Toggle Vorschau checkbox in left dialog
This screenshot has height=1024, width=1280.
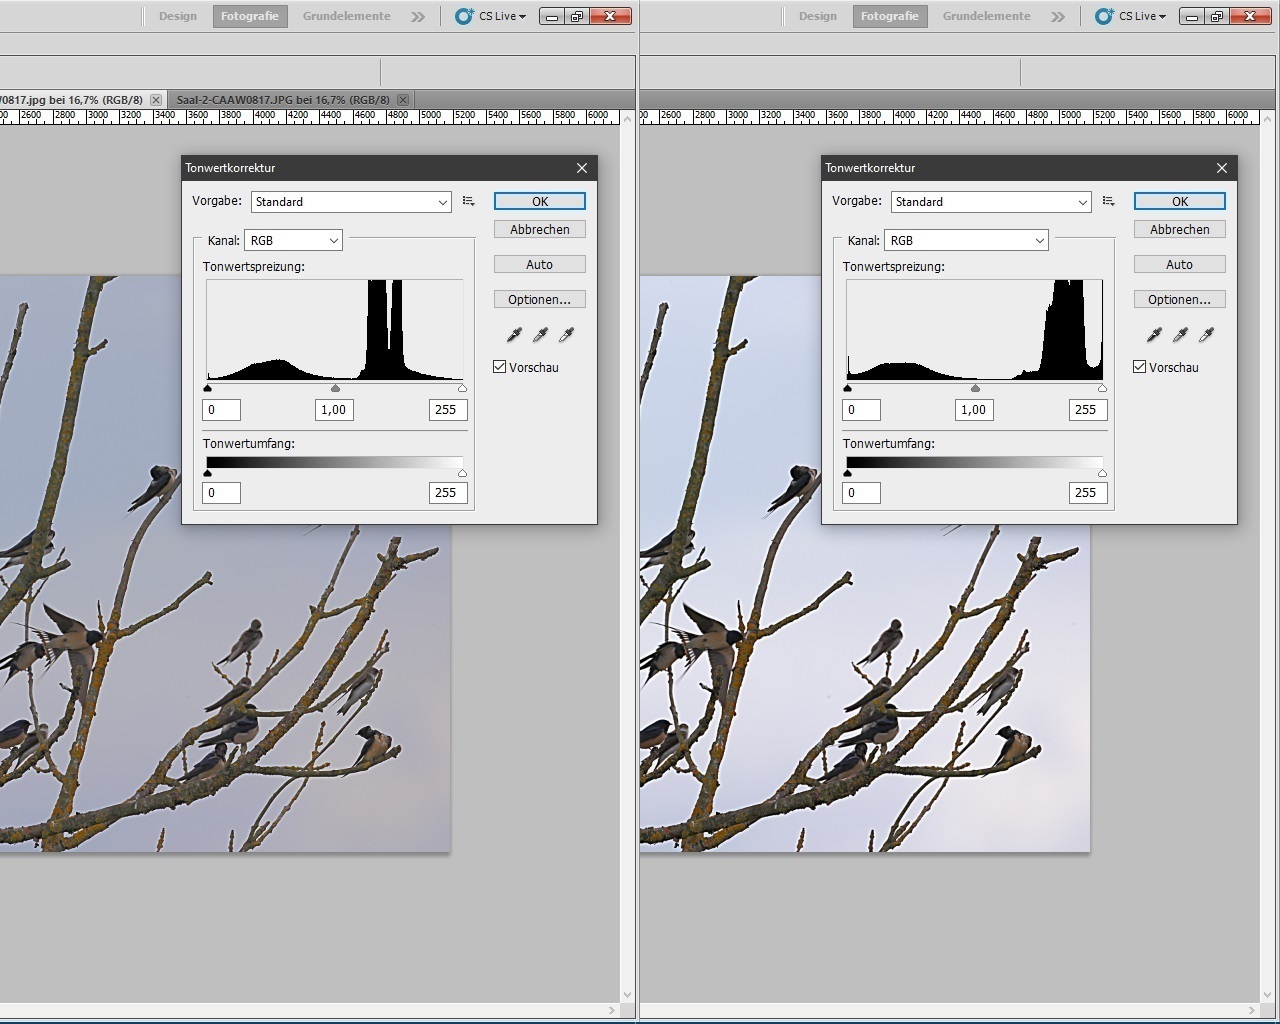(500, 367)
